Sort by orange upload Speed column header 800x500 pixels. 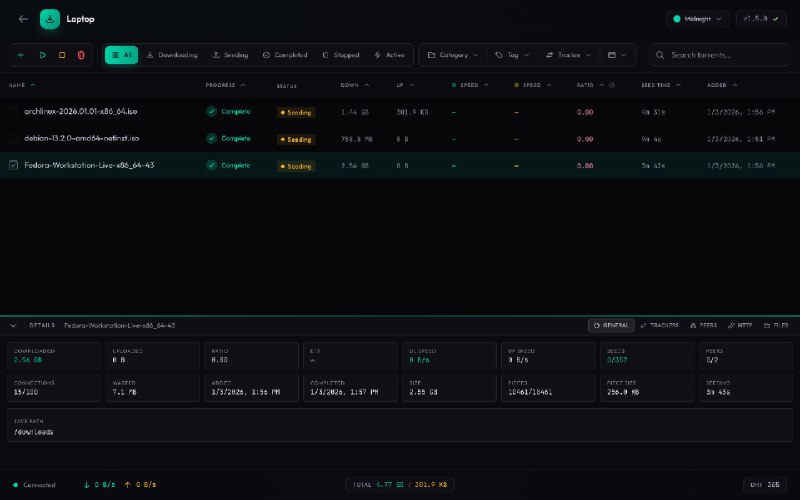[x=533, y=85]
